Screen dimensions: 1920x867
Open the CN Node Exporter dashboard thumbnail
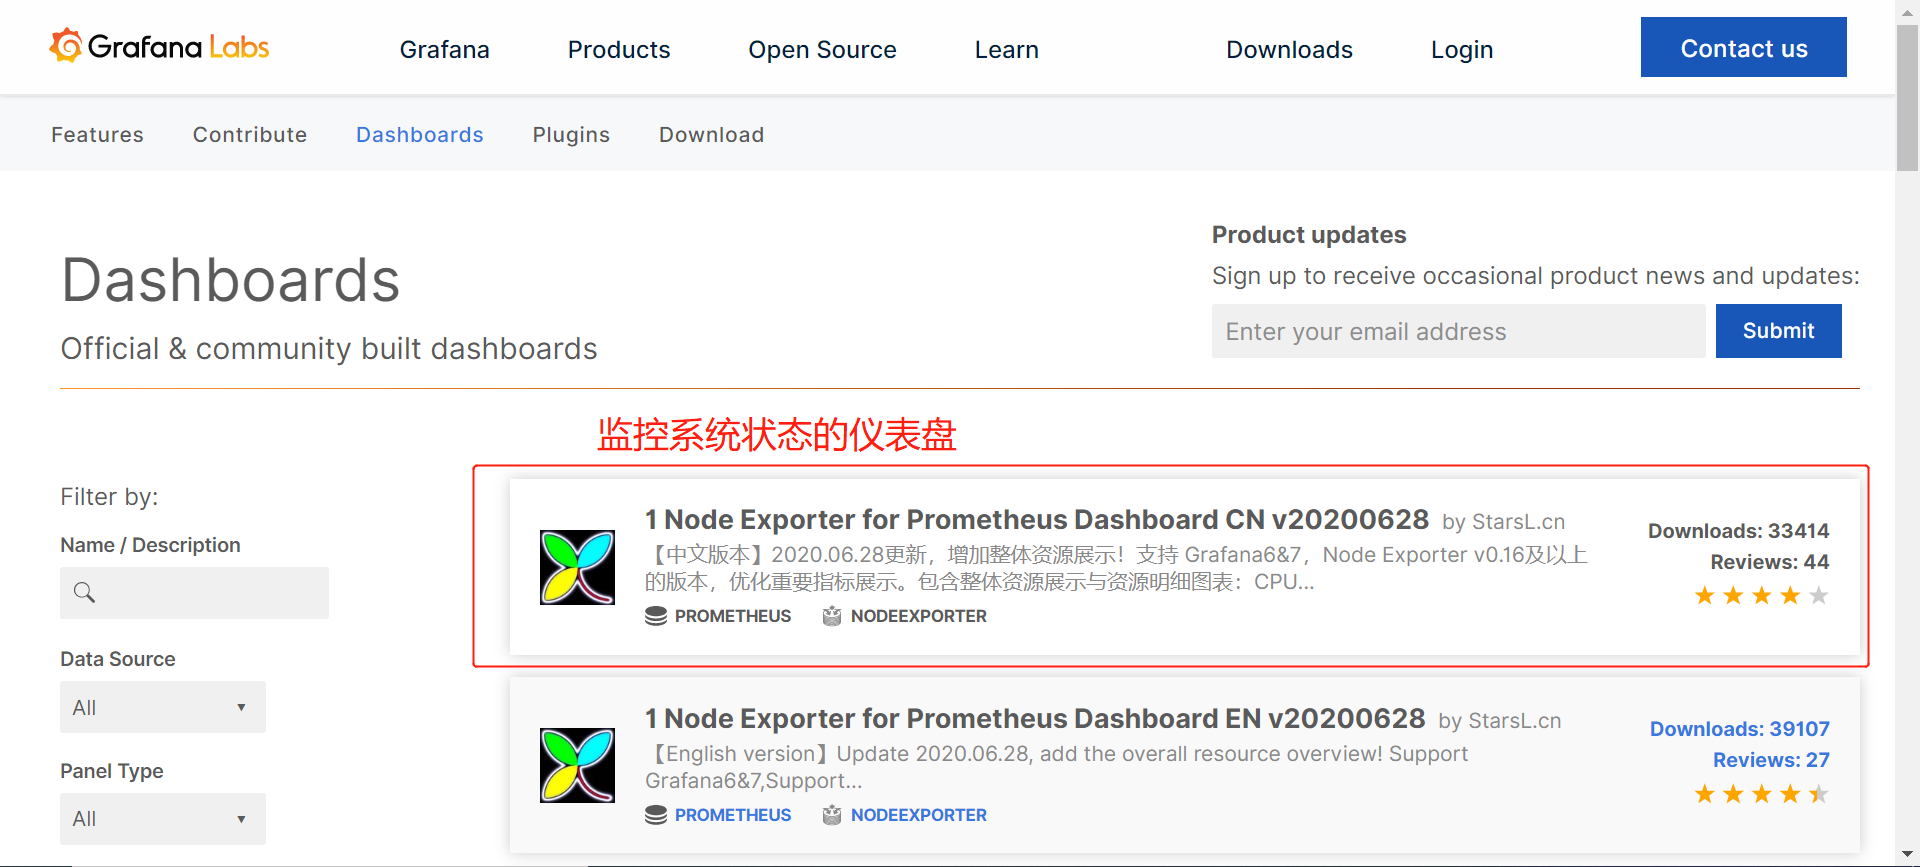pyautogui.click(x=577, y=567)
